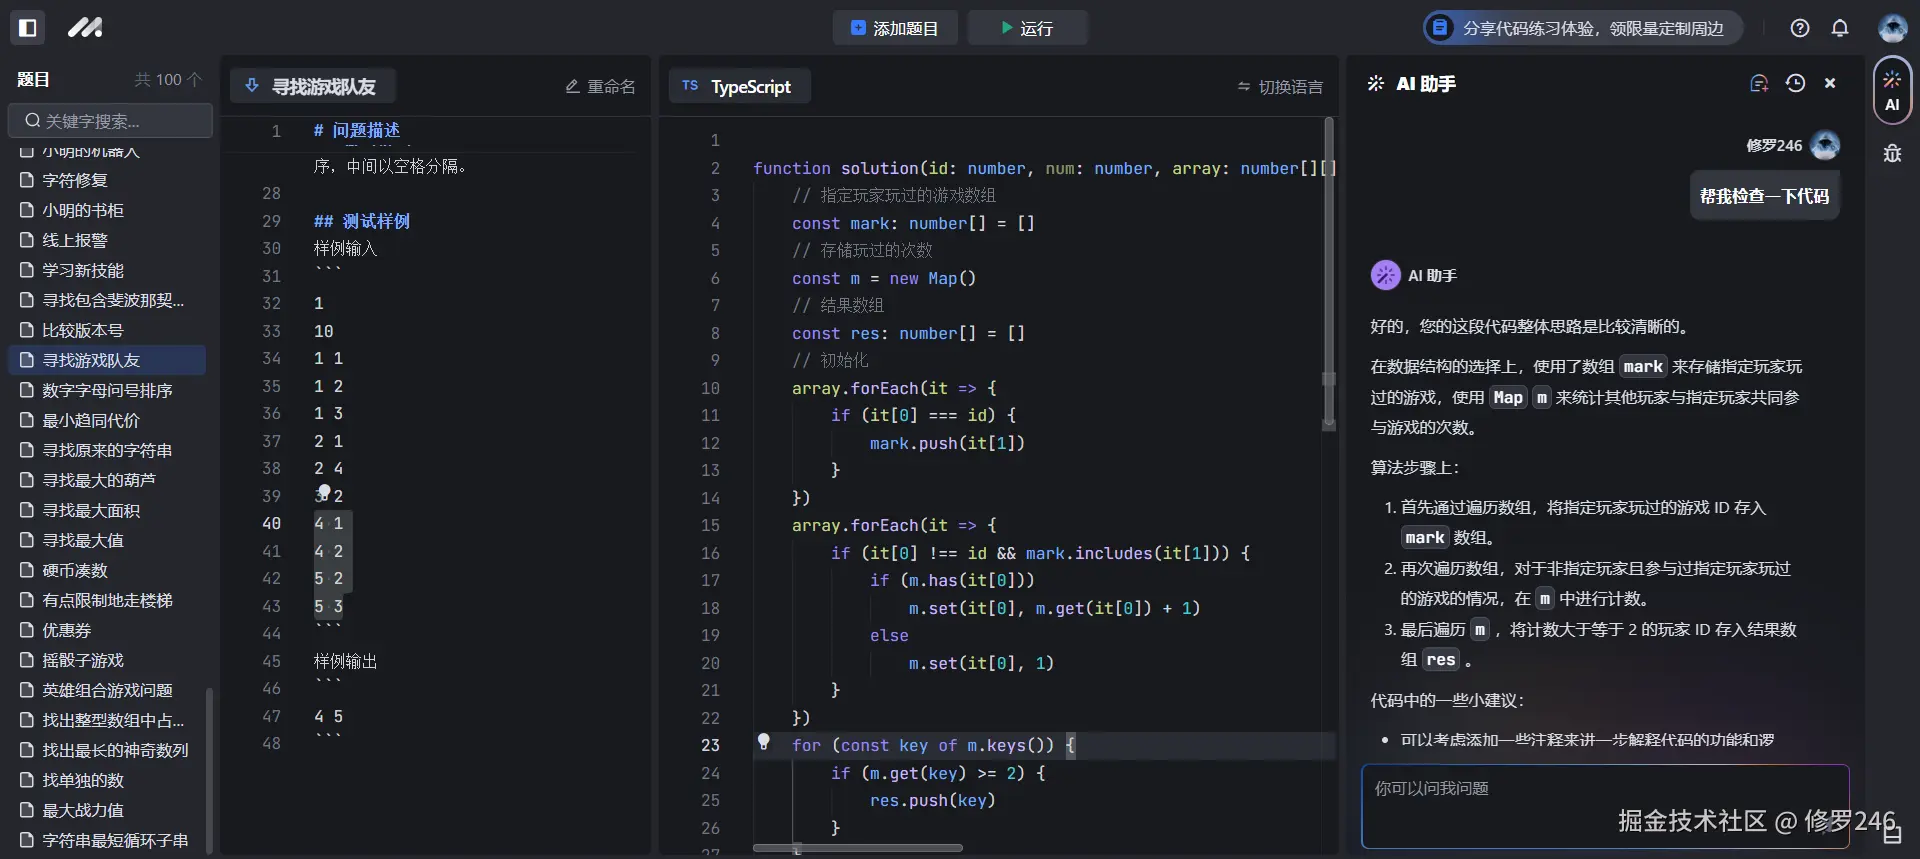
Task: Click the 添加题目 button
Action: [x=895, y=28]
